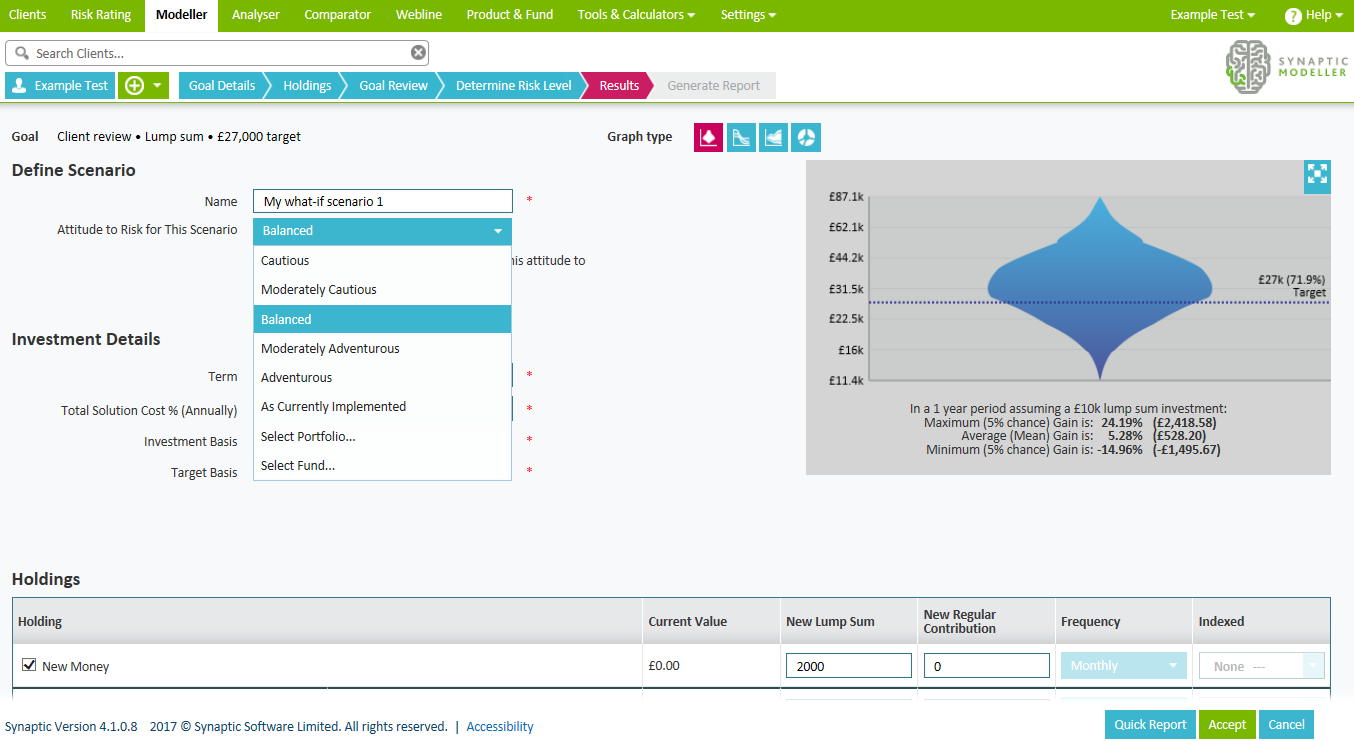Click the New Regular Contribution field showing 0
This screenshot has width=1354, height=741.
click(986, 666)
